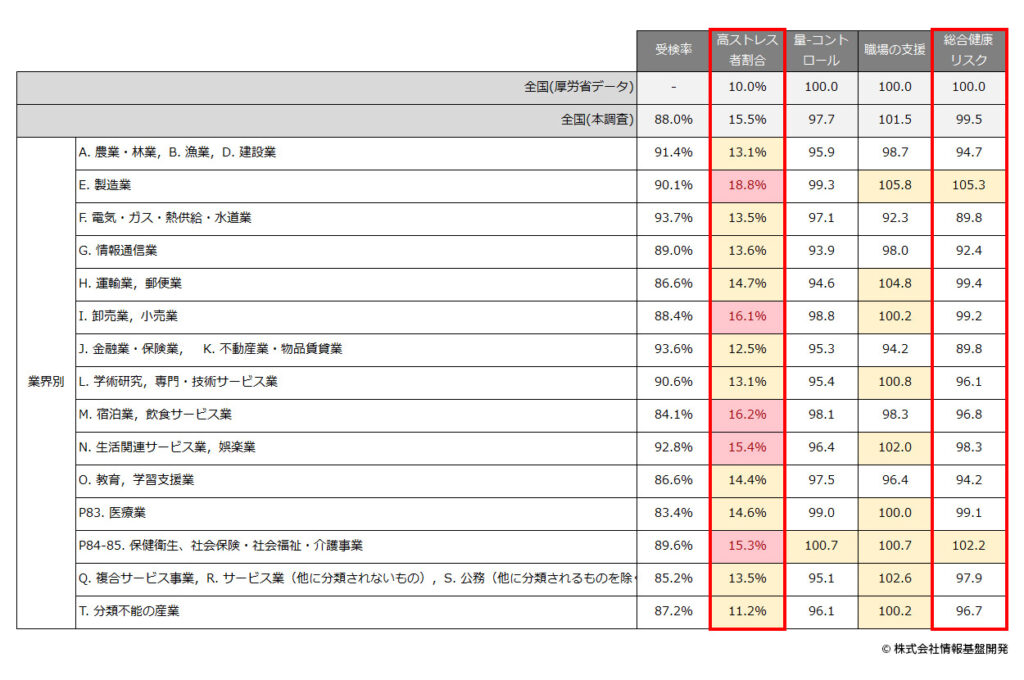Click the 88.0% 受検率 value for 本調査

click(x=673, y=120)
